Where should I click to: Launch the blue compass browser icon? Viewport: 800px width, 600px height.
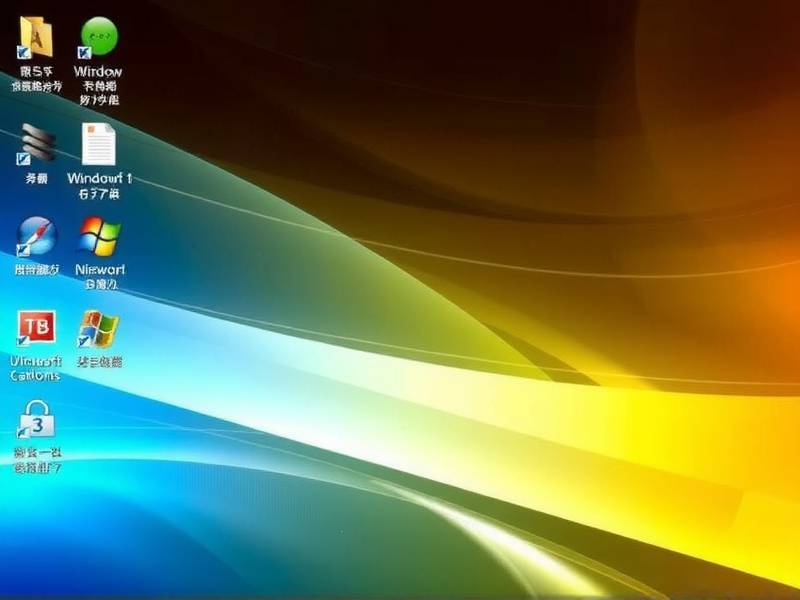(x=37, y=237)
